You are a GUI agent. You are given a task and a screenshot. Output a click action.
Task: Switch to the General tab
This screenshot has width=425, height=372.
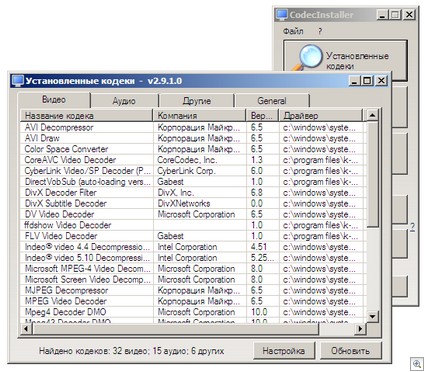pyautogui.click(x=272, y=101)
